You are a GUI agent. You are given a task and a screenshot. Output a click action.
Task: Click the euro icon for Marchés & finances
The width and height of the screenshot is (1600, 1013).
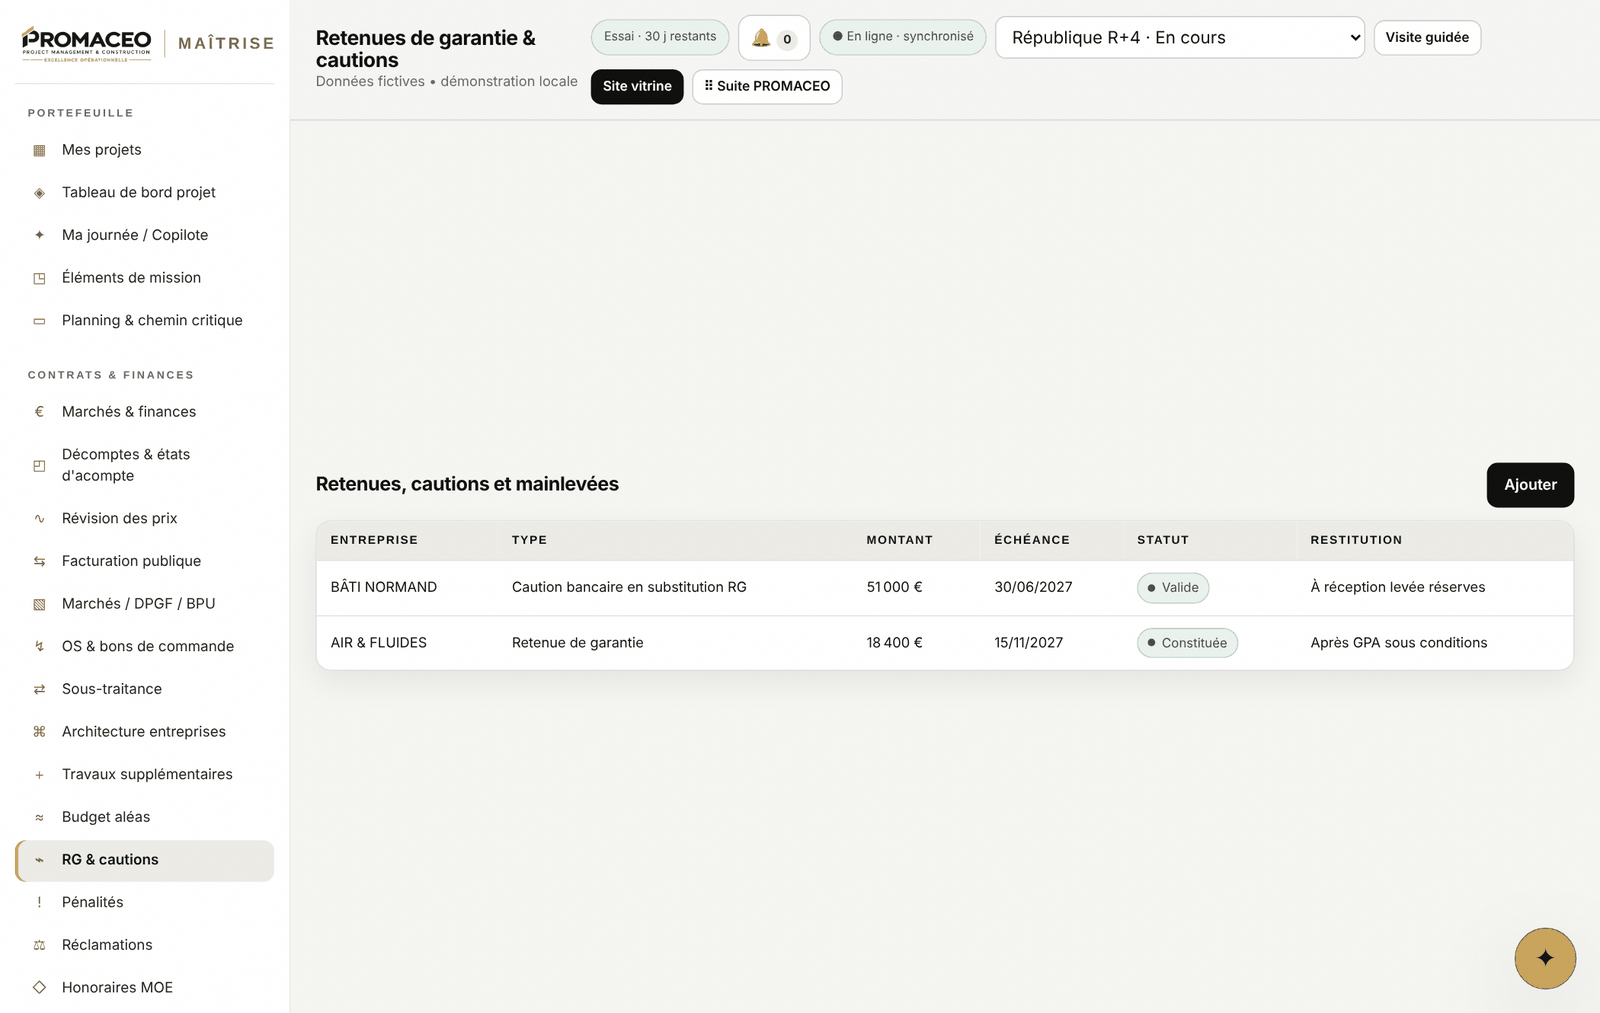pyautogui.click(x=39, y=412)
